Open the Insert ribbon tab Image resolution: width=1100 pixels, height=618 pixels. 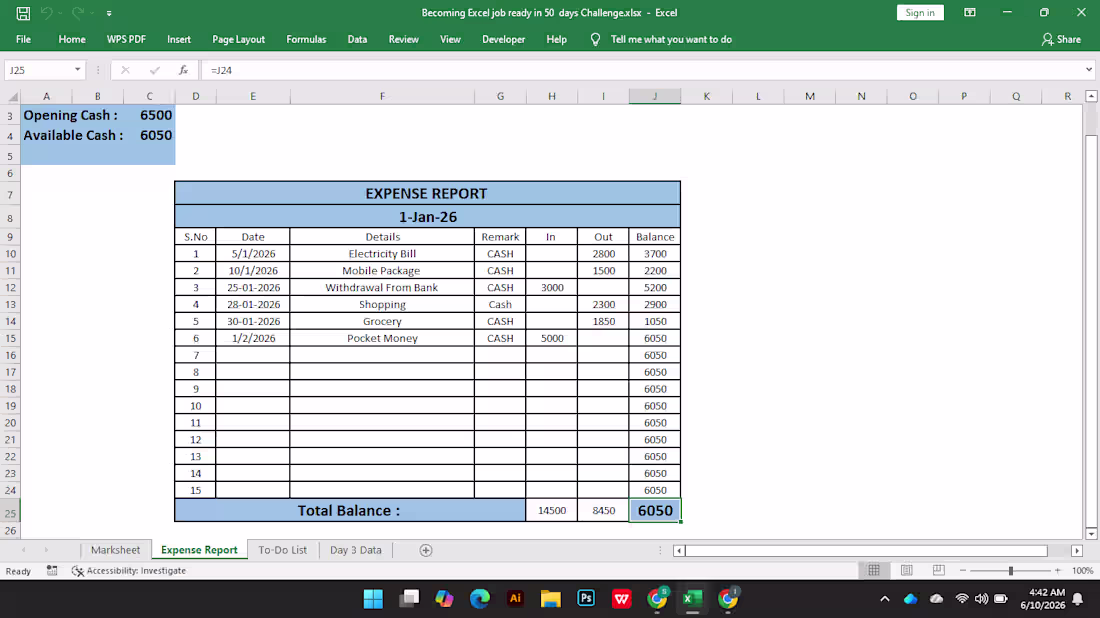(x=179, y=39)
